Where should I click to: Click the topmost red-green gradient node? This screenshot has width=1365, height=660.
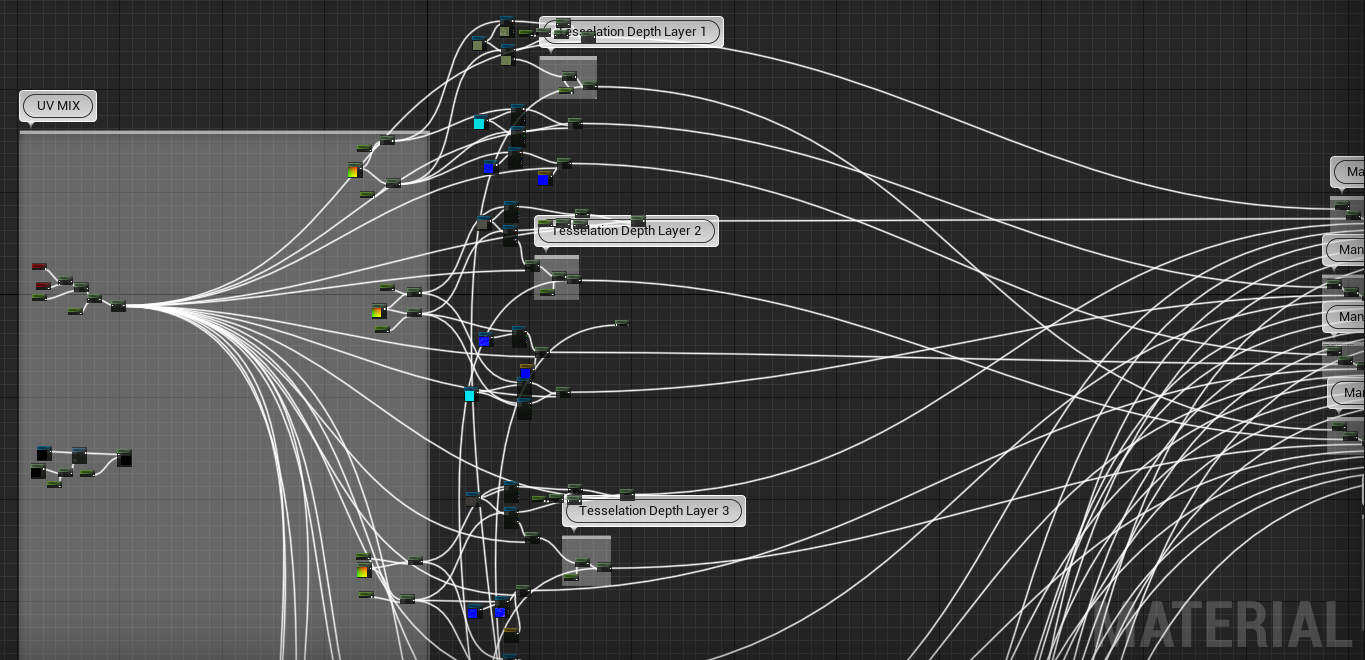pos(353,172)
